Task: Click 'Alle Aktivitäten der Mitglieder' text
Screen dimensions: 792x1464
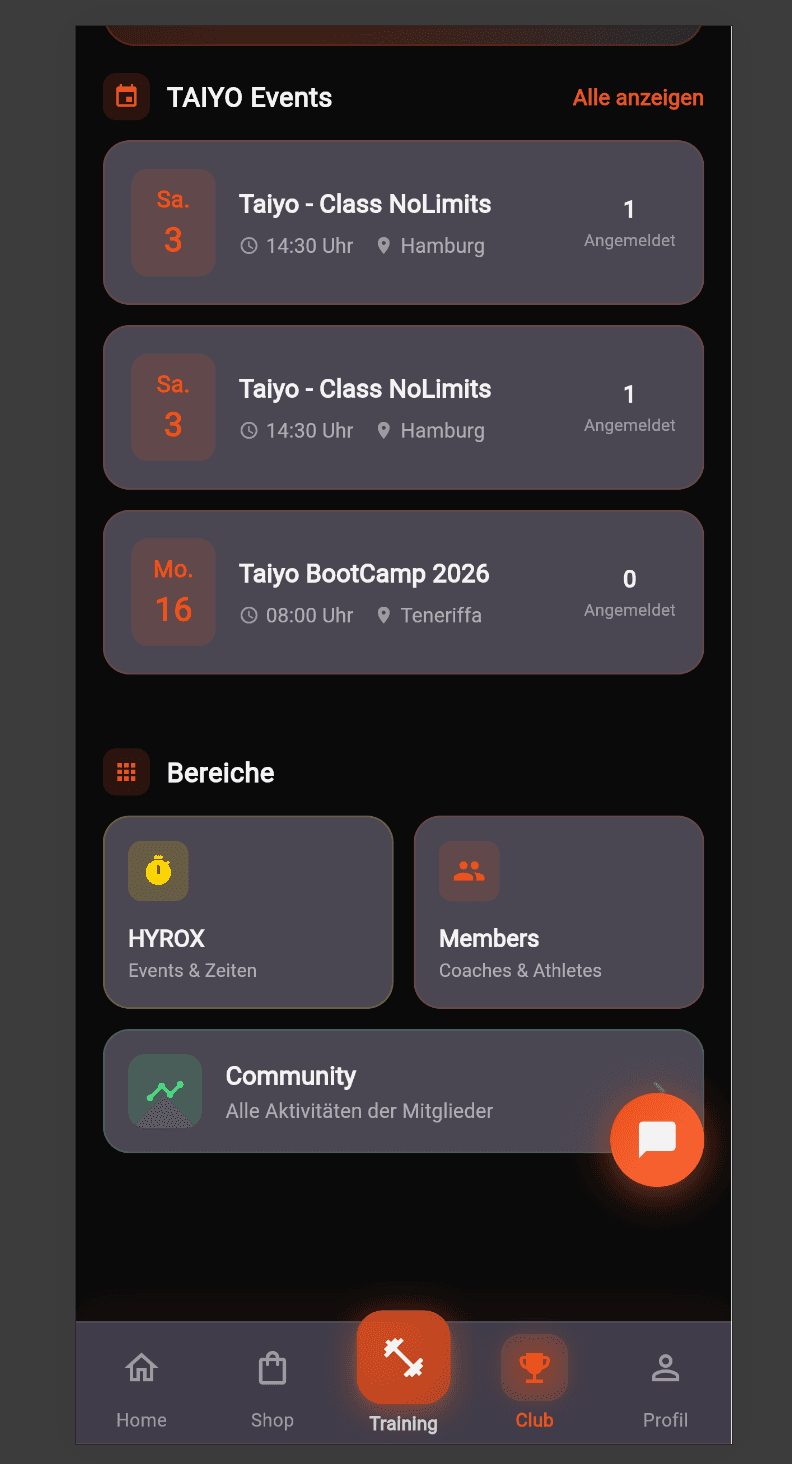Action: [x=359, y=1111]
